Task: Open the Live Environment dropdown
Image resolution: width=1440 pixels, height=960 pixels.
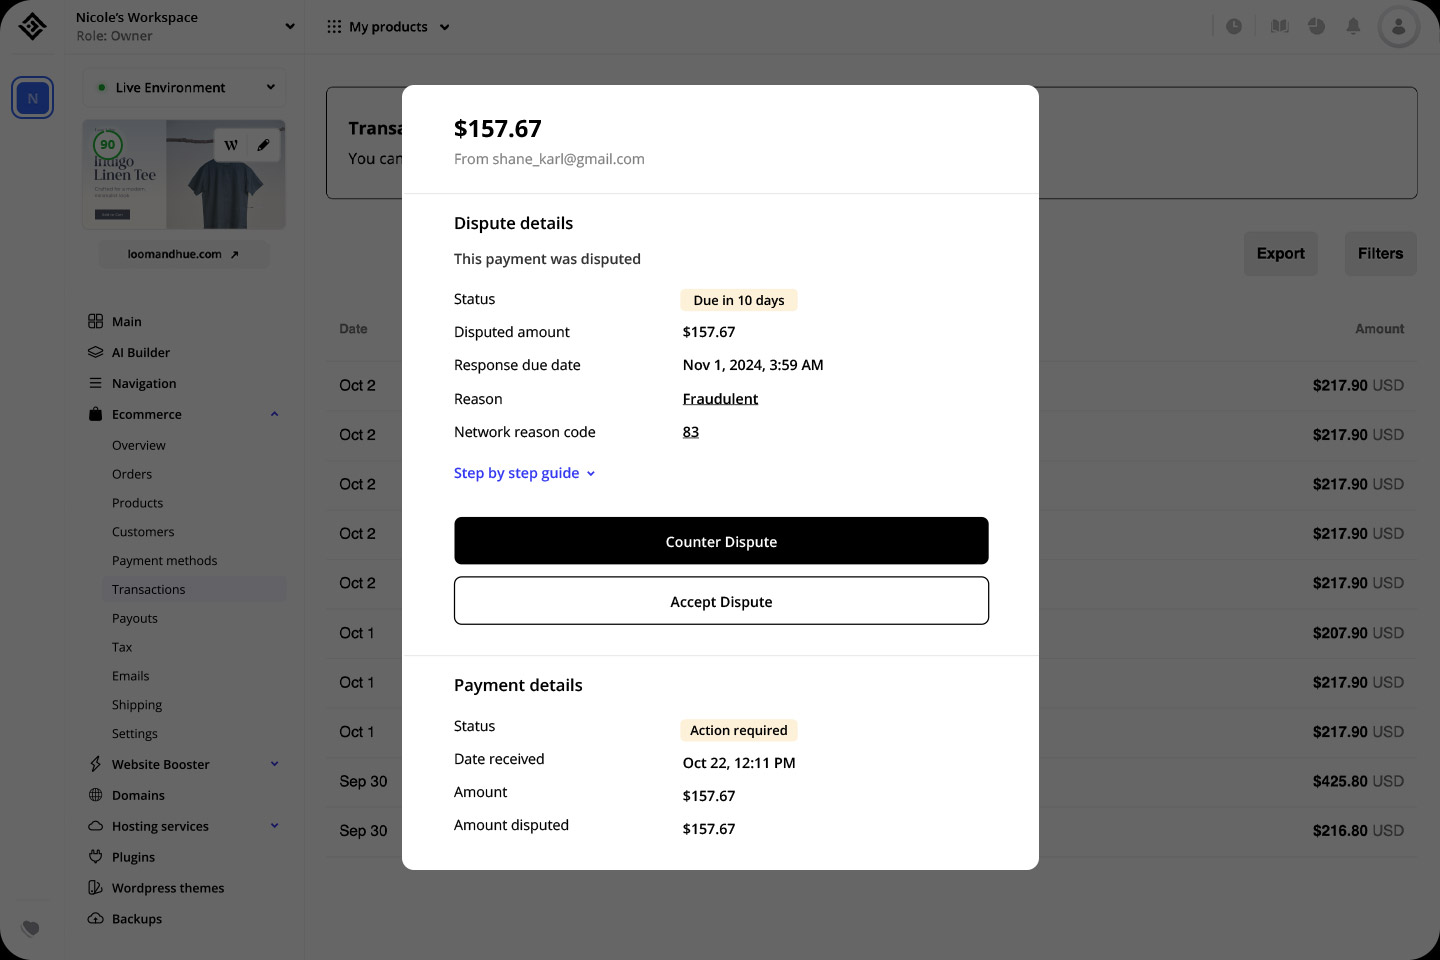Action: [185, 88]
